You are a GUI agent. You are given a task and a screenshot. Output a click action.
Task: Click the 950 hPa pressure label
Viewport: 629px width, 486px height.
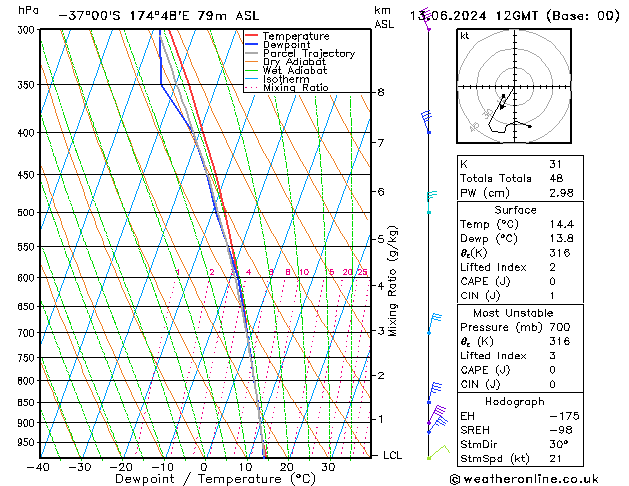28,442
